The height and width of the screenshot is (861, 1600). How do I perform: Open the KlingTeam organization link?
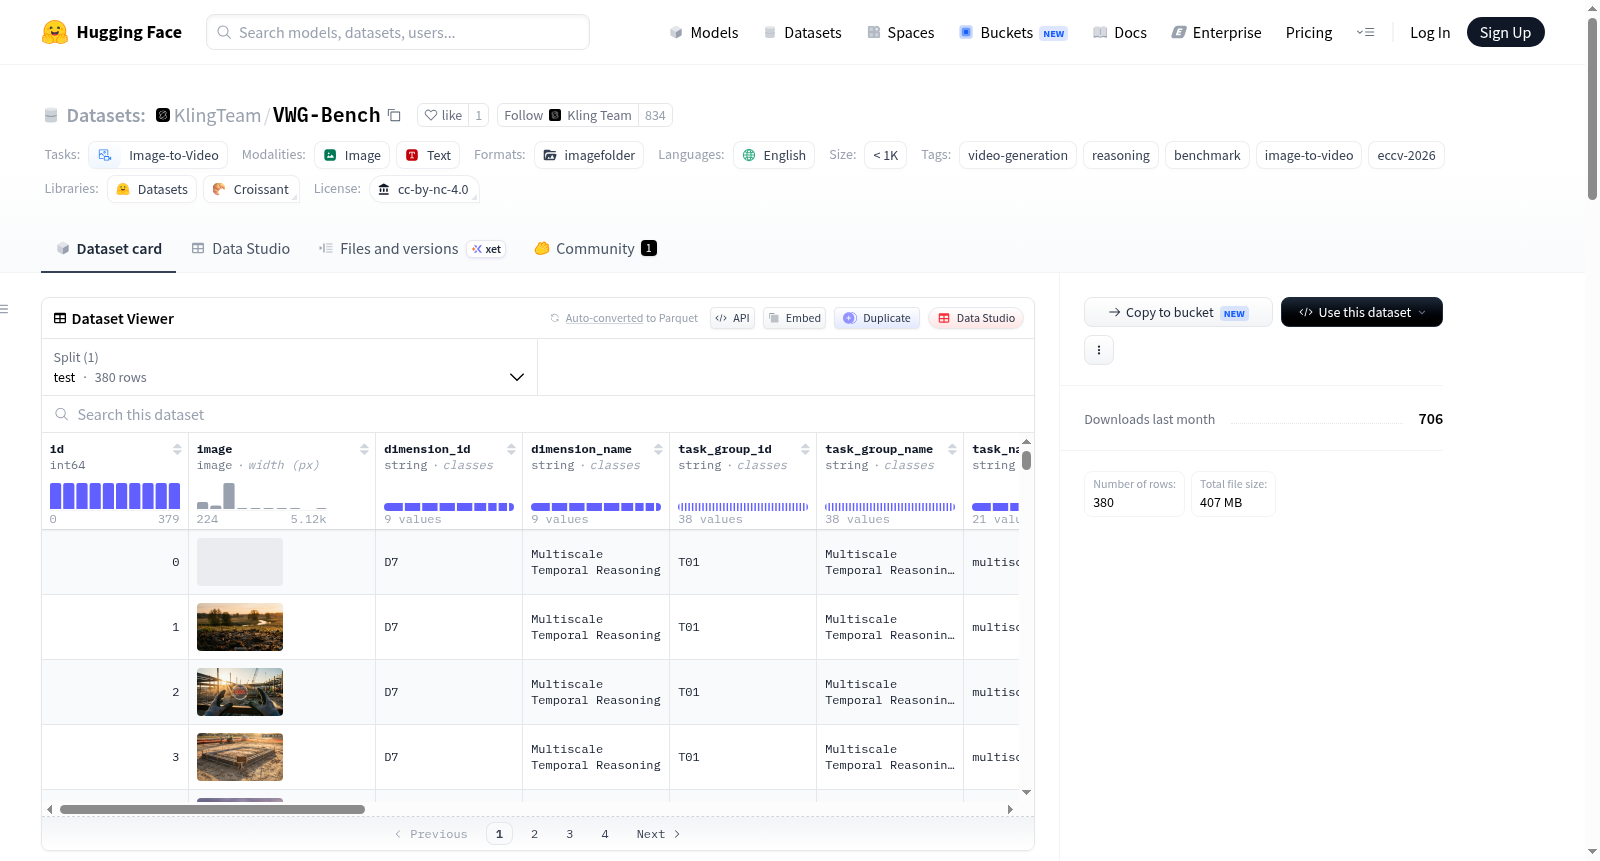[217, 115]
